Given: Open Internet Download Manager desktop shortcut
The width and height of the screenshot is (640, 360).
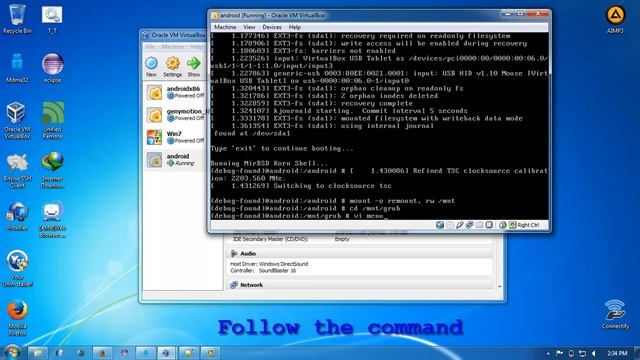Looking at the screenshot, I should 52,170.
